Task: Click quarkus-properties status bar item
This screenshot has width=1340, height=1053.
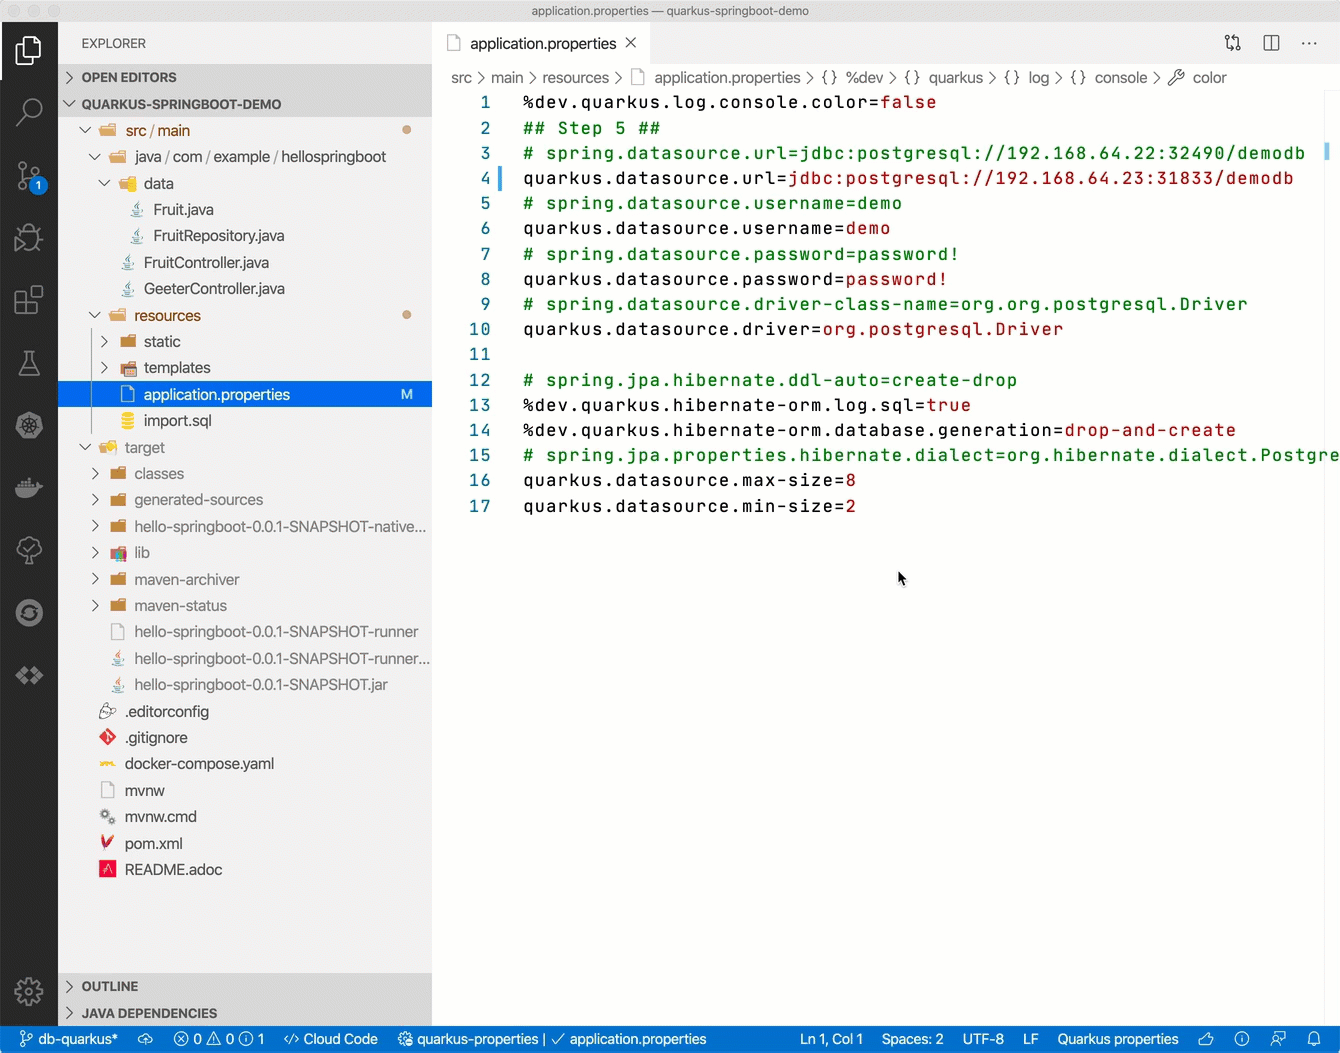Action: pyautogui.click(x=470, y=1039)
